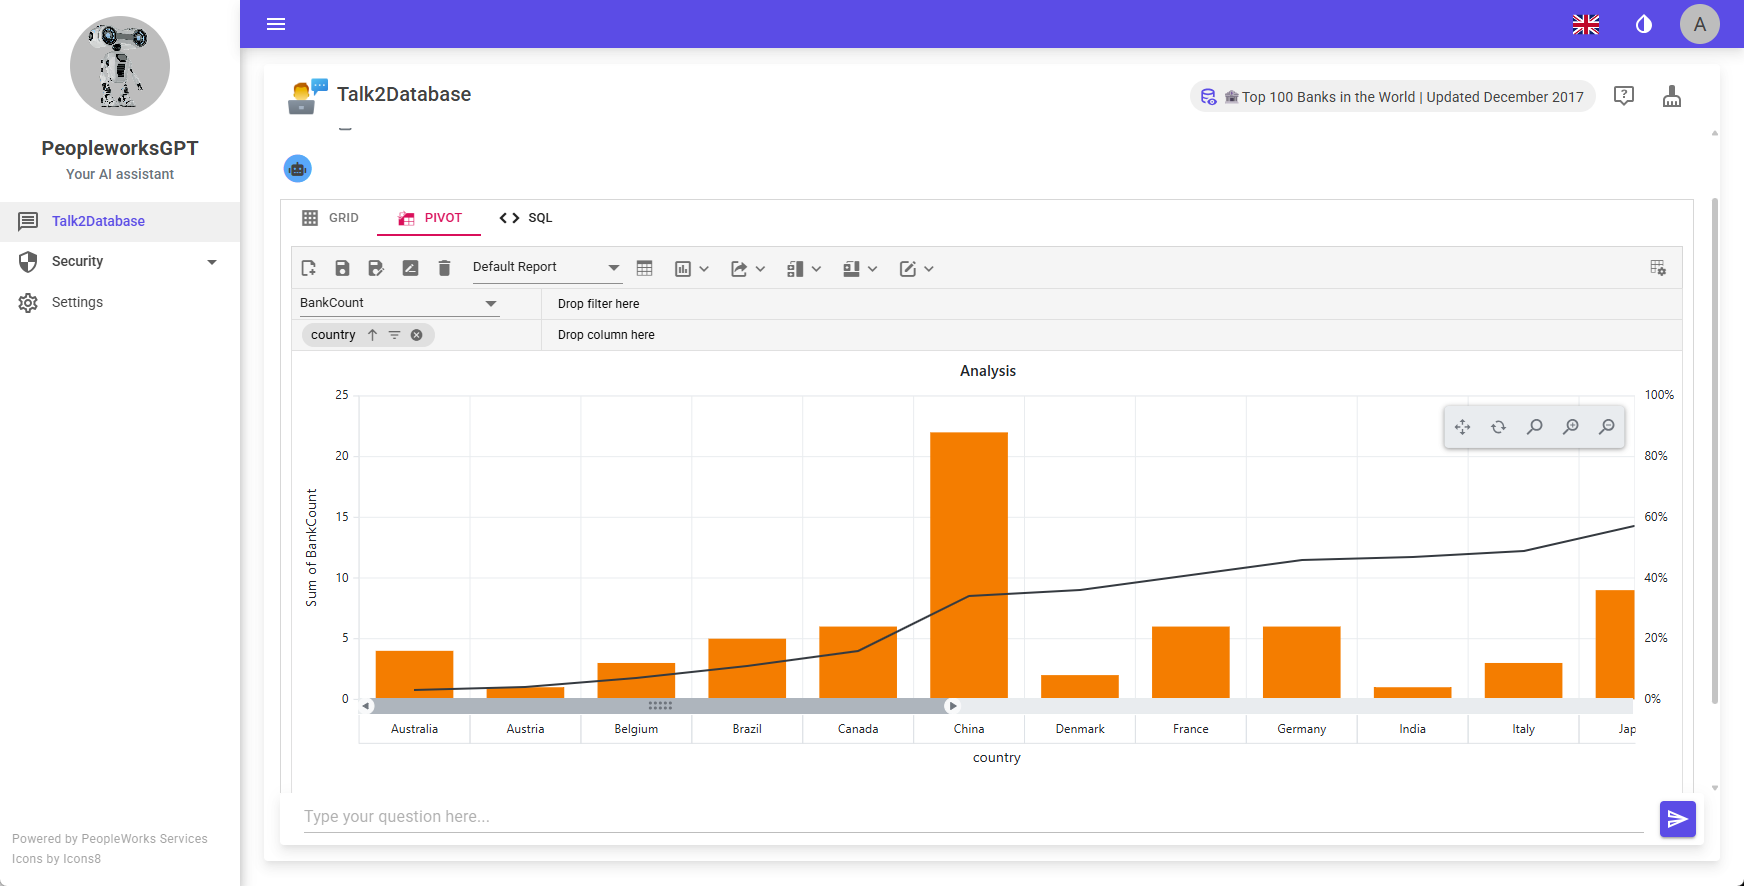Zoom in on the chart
The image size is (1744, 886).
[1570, 427]
